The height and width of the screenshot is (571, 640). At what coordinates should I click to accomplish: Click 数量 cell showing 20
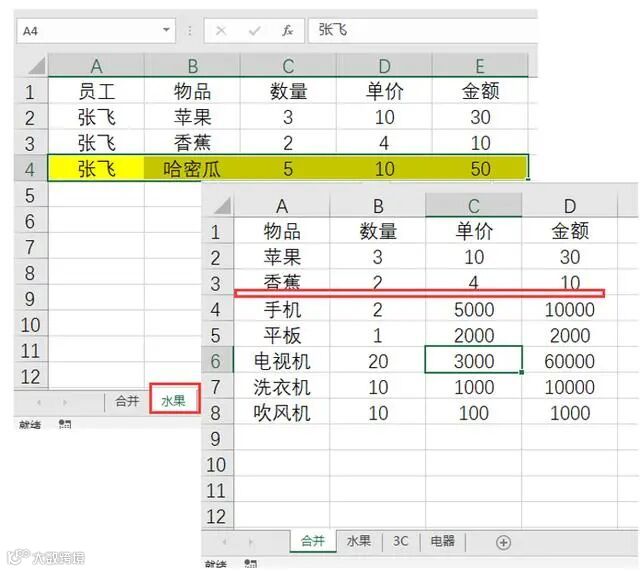(378, 360)
